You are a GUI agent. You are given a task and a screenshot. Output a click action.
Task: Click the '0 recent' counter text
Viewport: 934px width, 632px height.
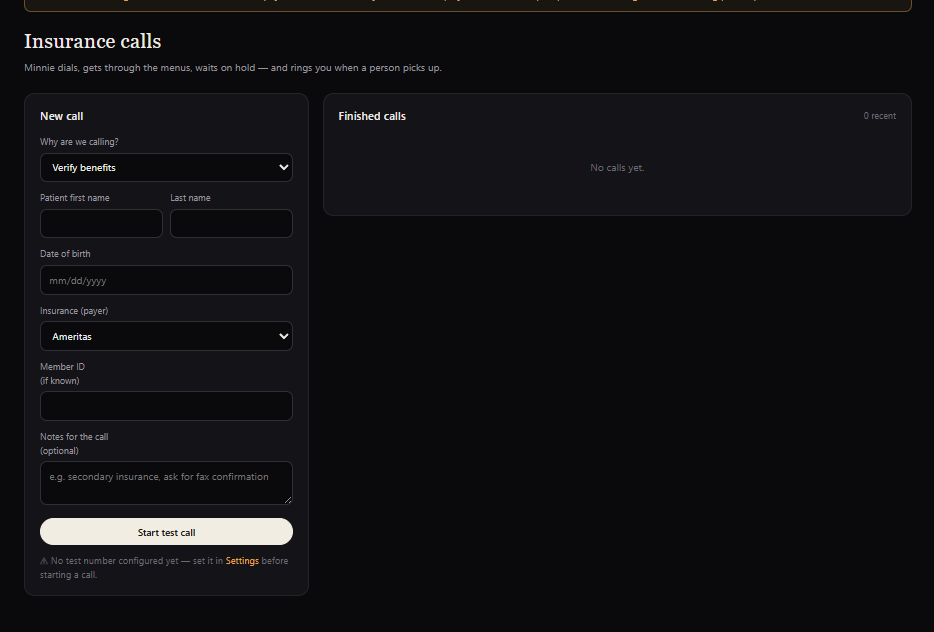[880, 116]
